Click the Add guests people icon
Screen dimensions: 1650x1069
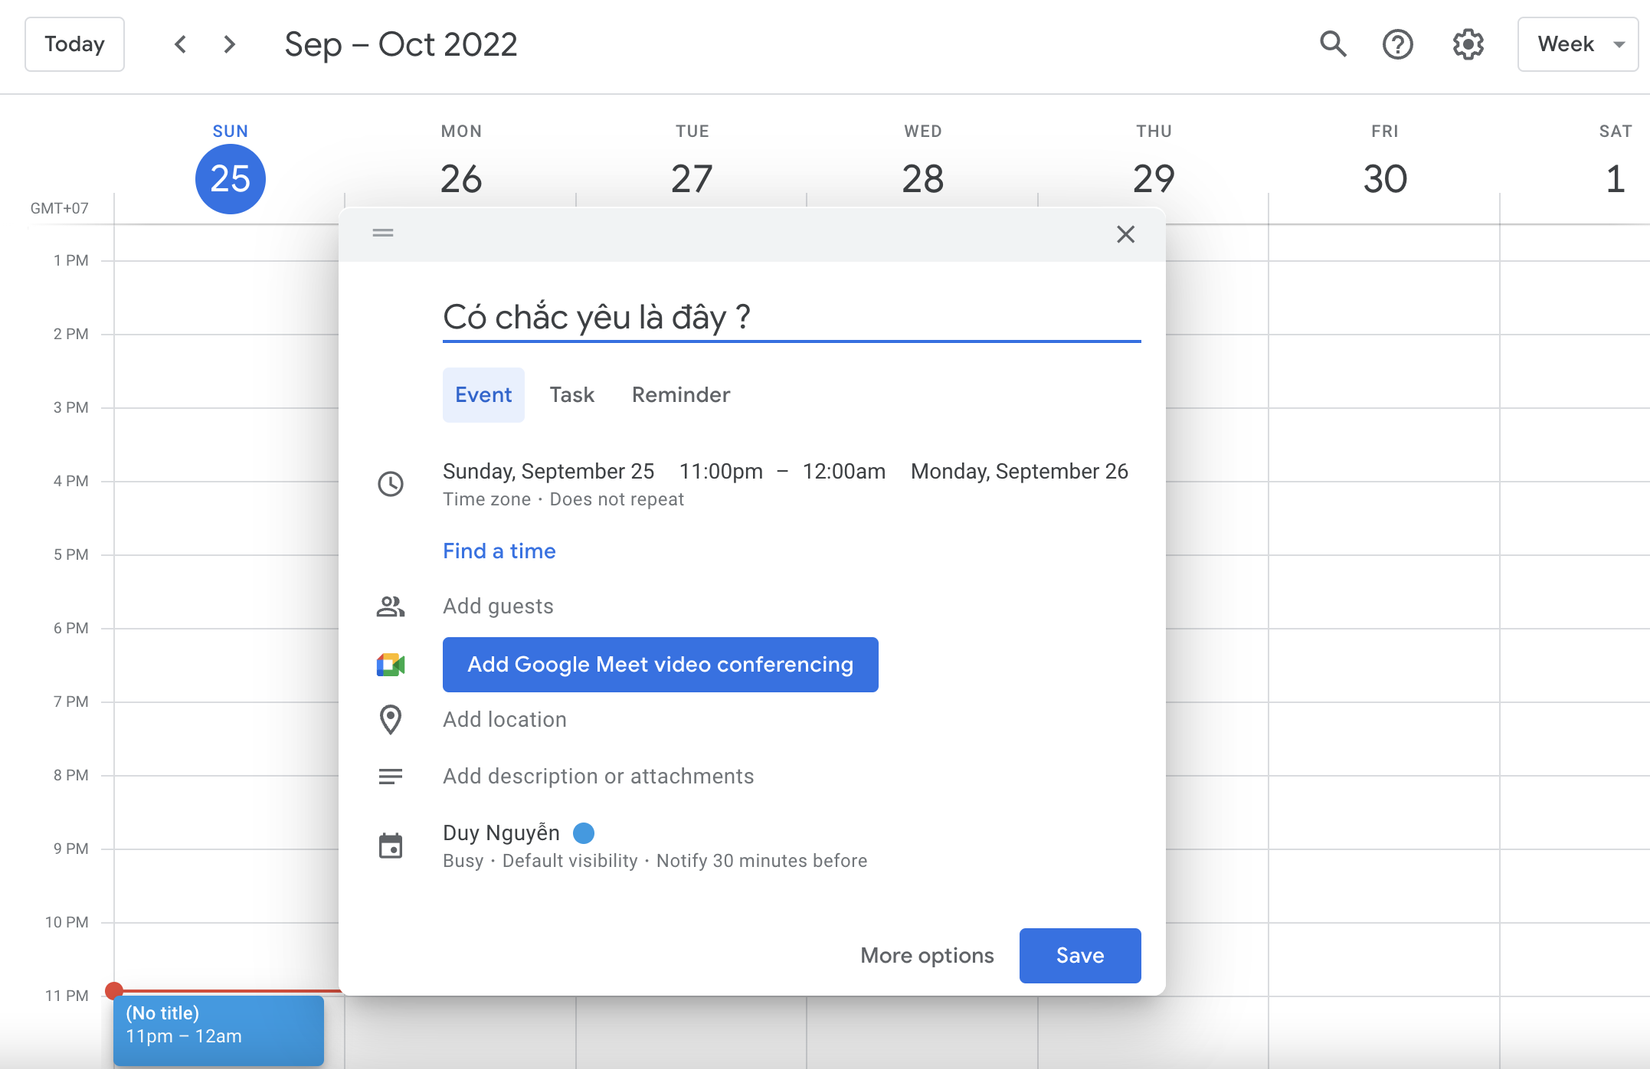tap(391, 605)
